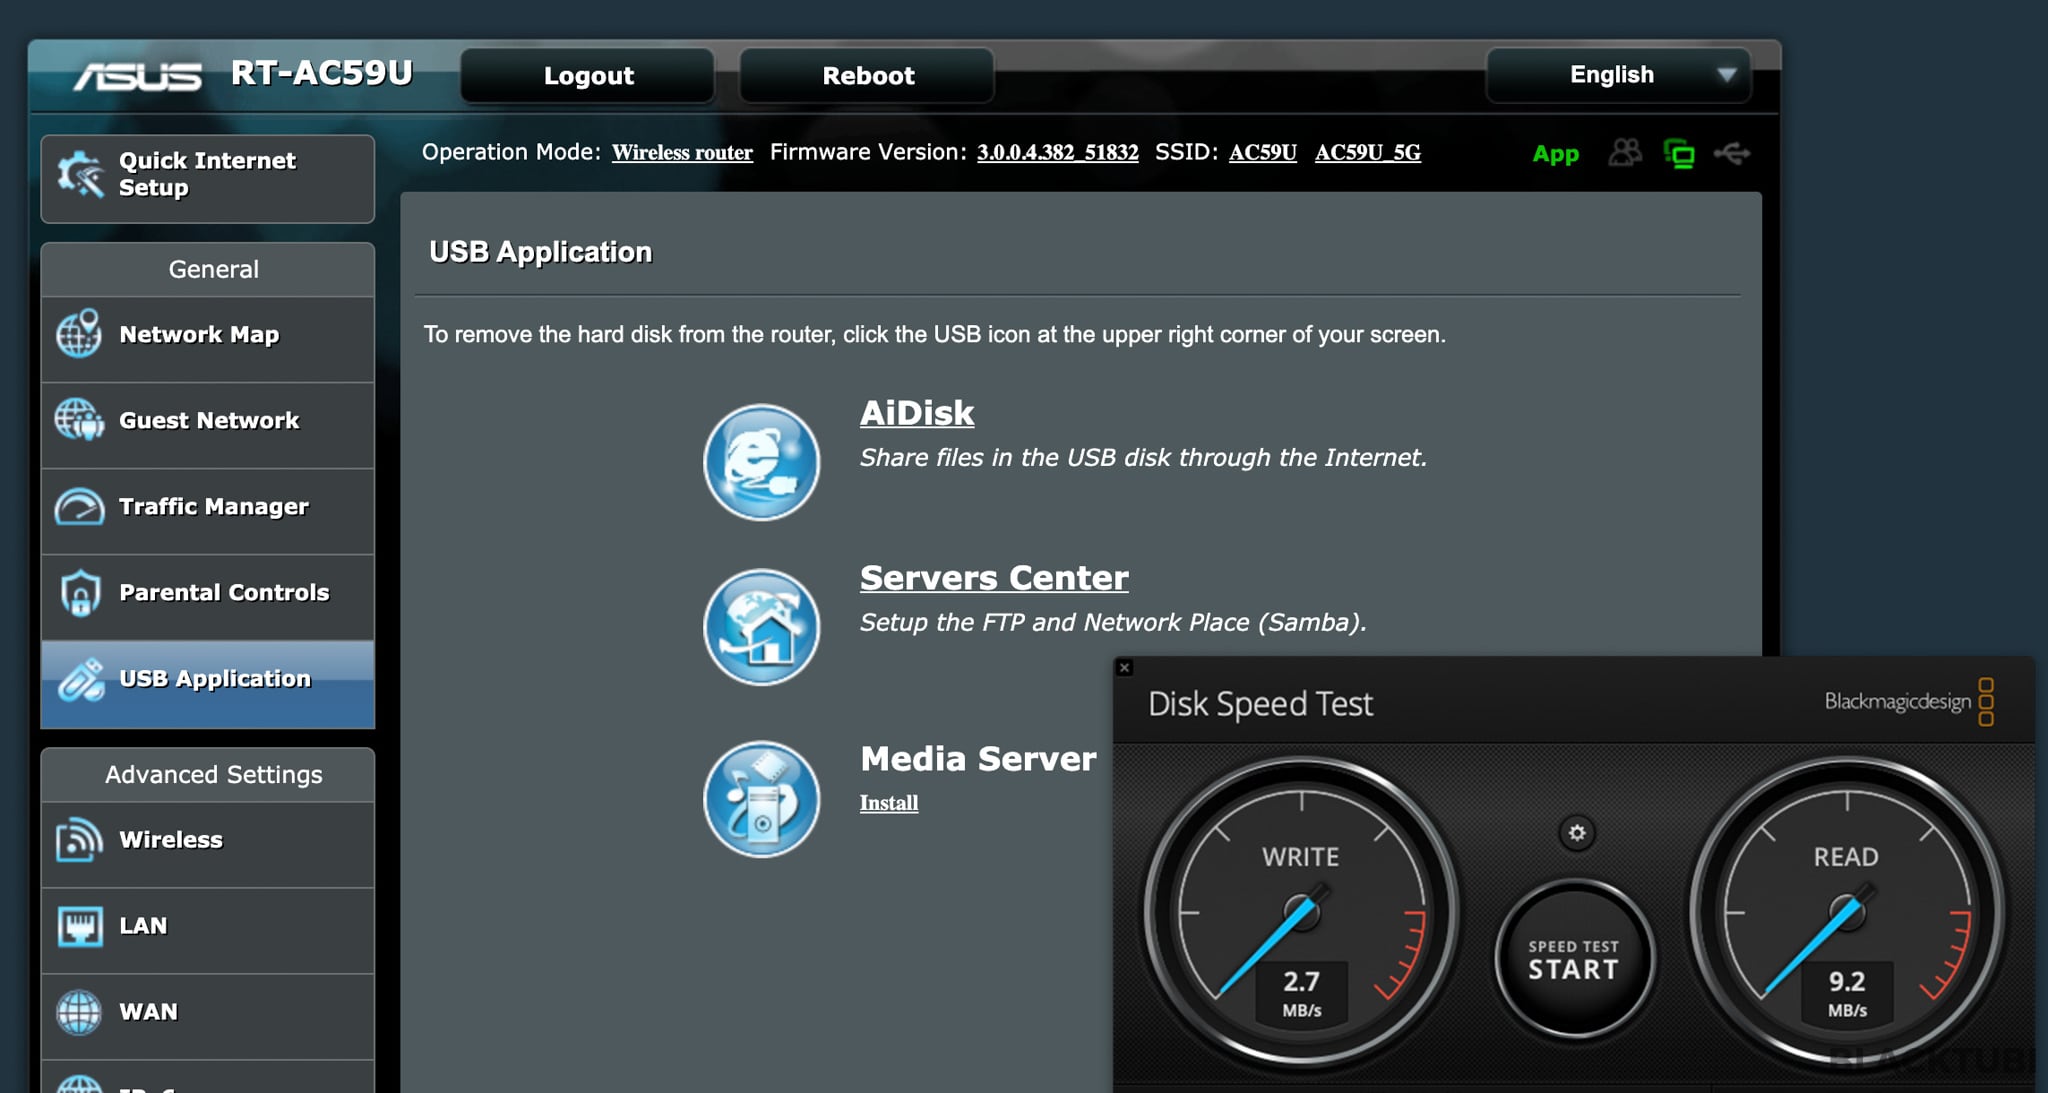Click the green App link
2048x1093 pixels.
(1555, 154)
